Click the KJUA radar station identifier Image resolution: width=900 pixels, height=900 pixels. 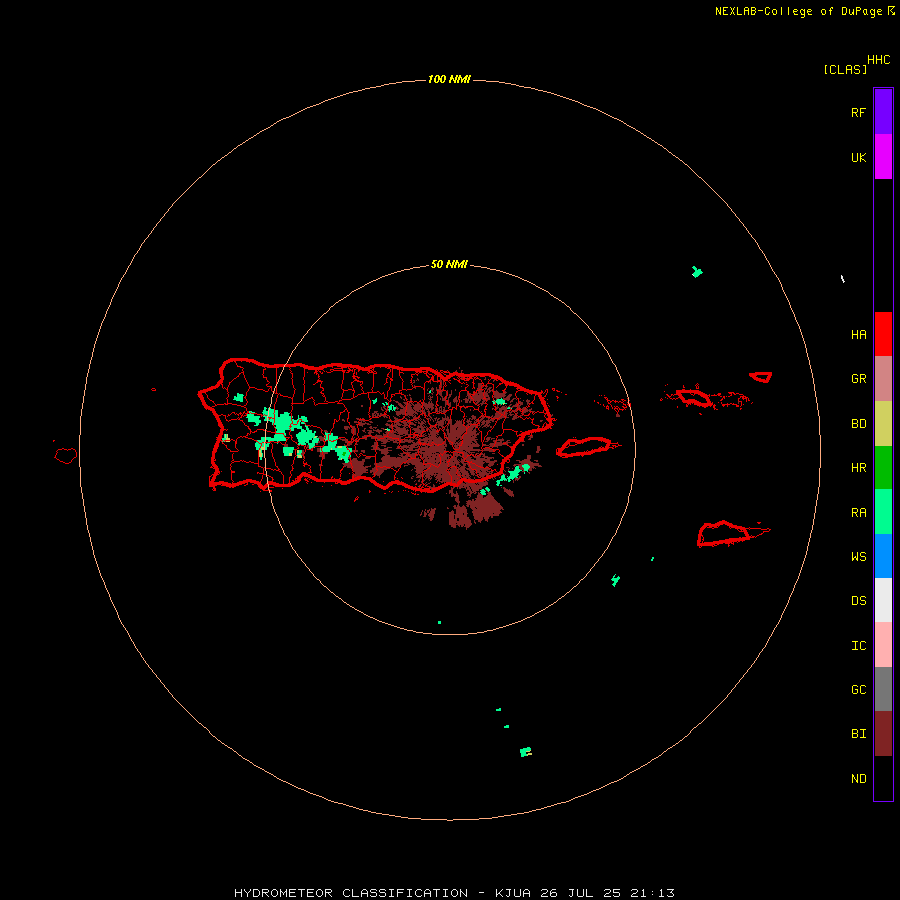[x=513, y=893]
